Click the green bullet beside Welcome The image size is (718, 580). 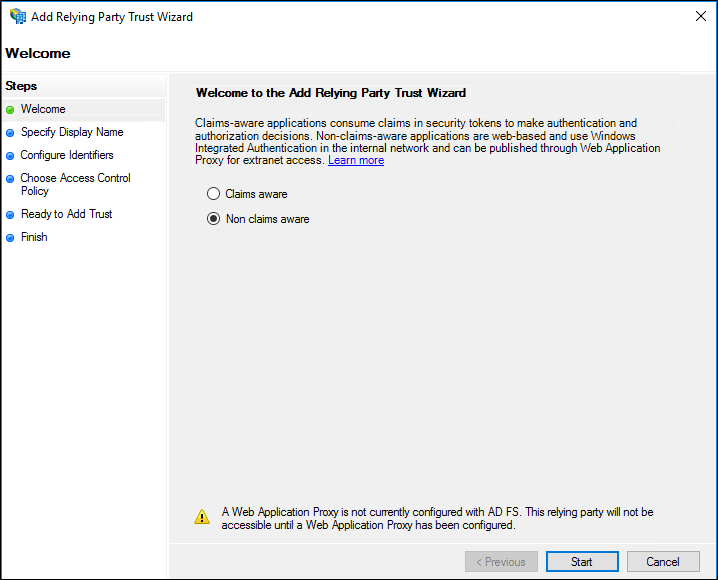pos(10,110)
